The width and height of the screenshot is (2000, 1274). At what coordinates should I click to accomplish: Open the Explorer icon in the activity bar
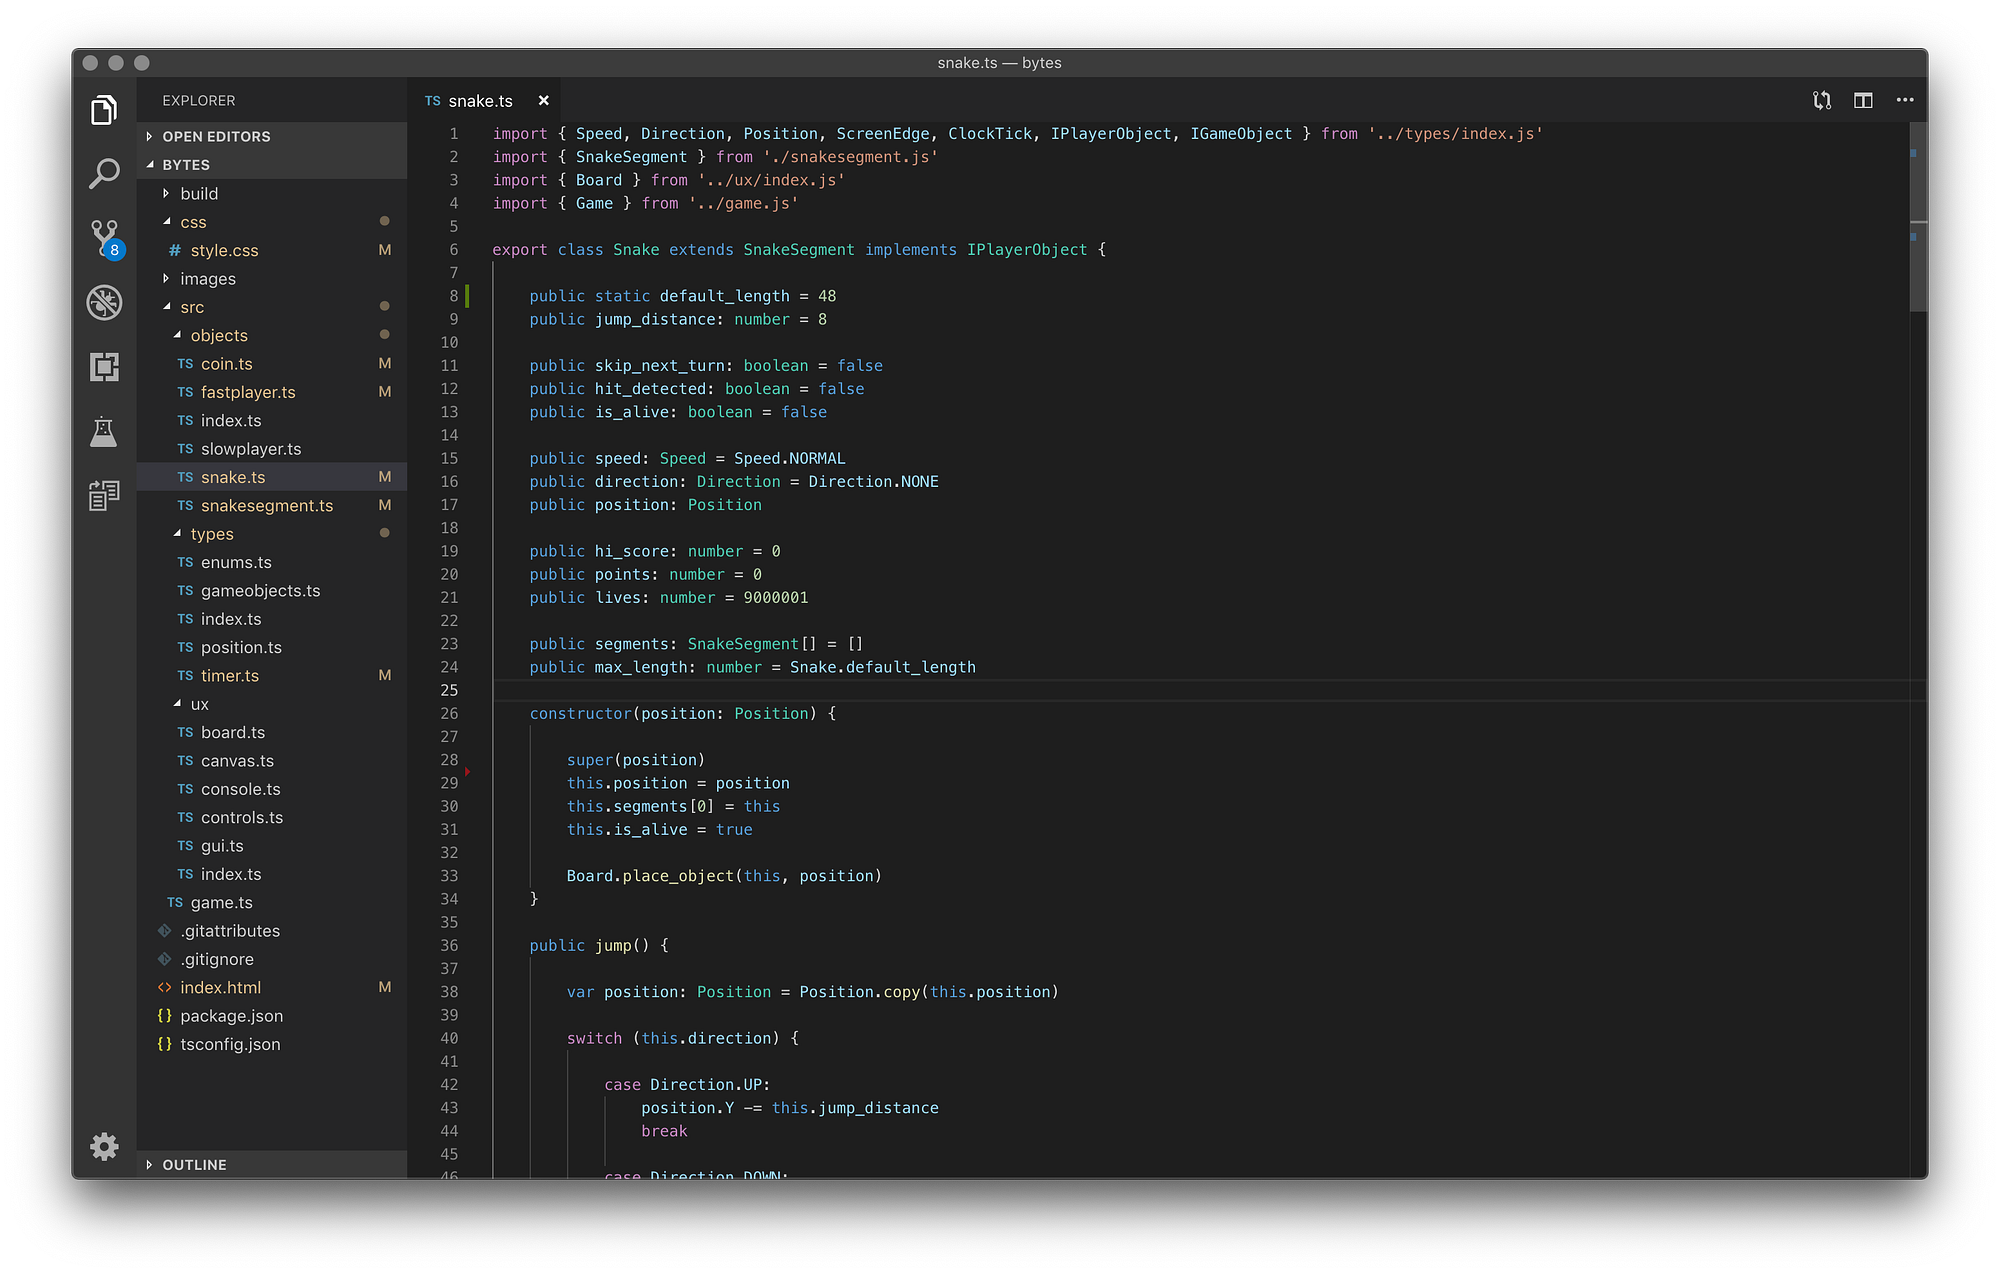point(104,110)
